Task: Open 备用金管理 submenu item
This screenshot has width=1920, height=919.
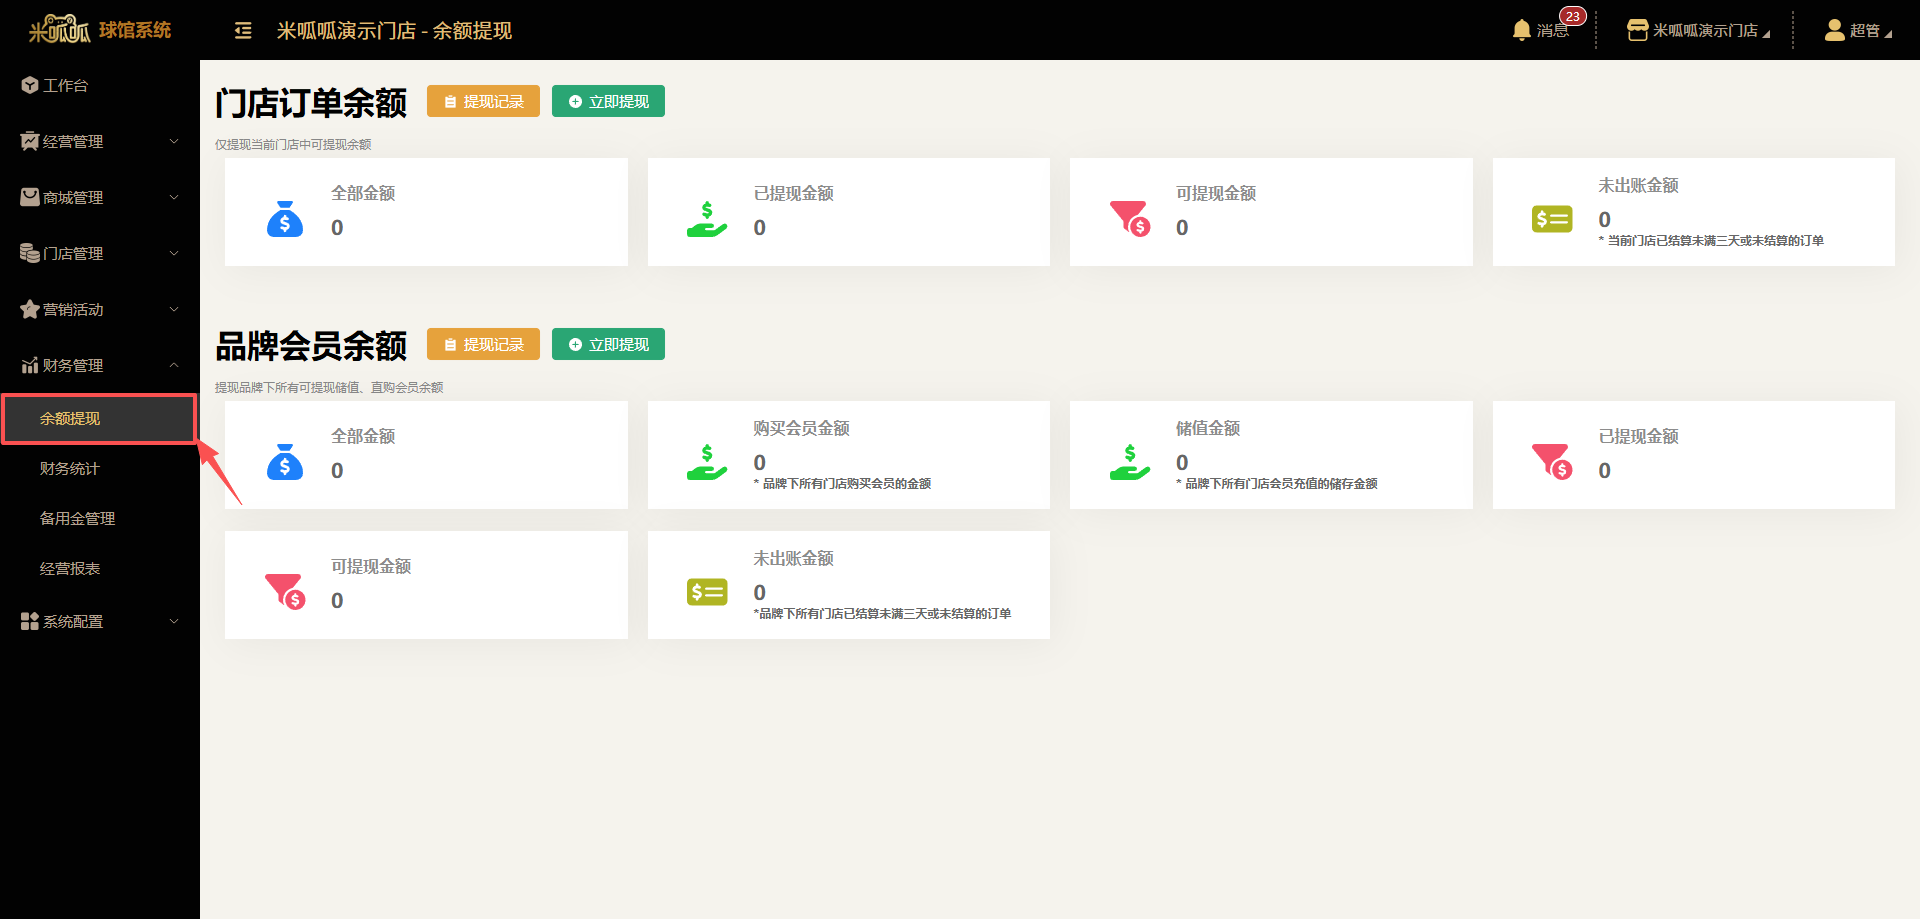Action: 77,519
